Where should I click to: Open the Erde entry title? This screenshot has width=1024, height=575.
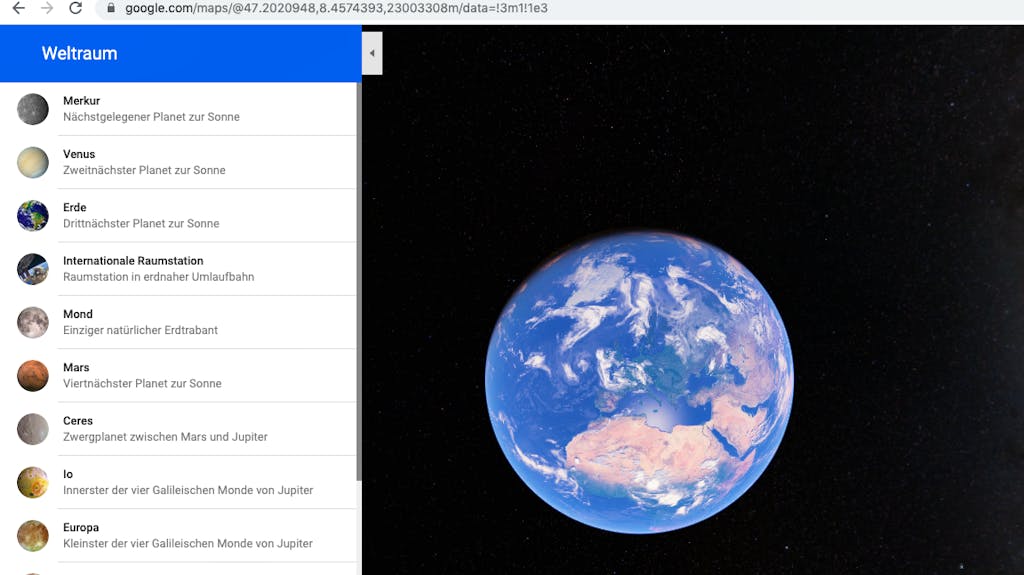click(74, 207)
